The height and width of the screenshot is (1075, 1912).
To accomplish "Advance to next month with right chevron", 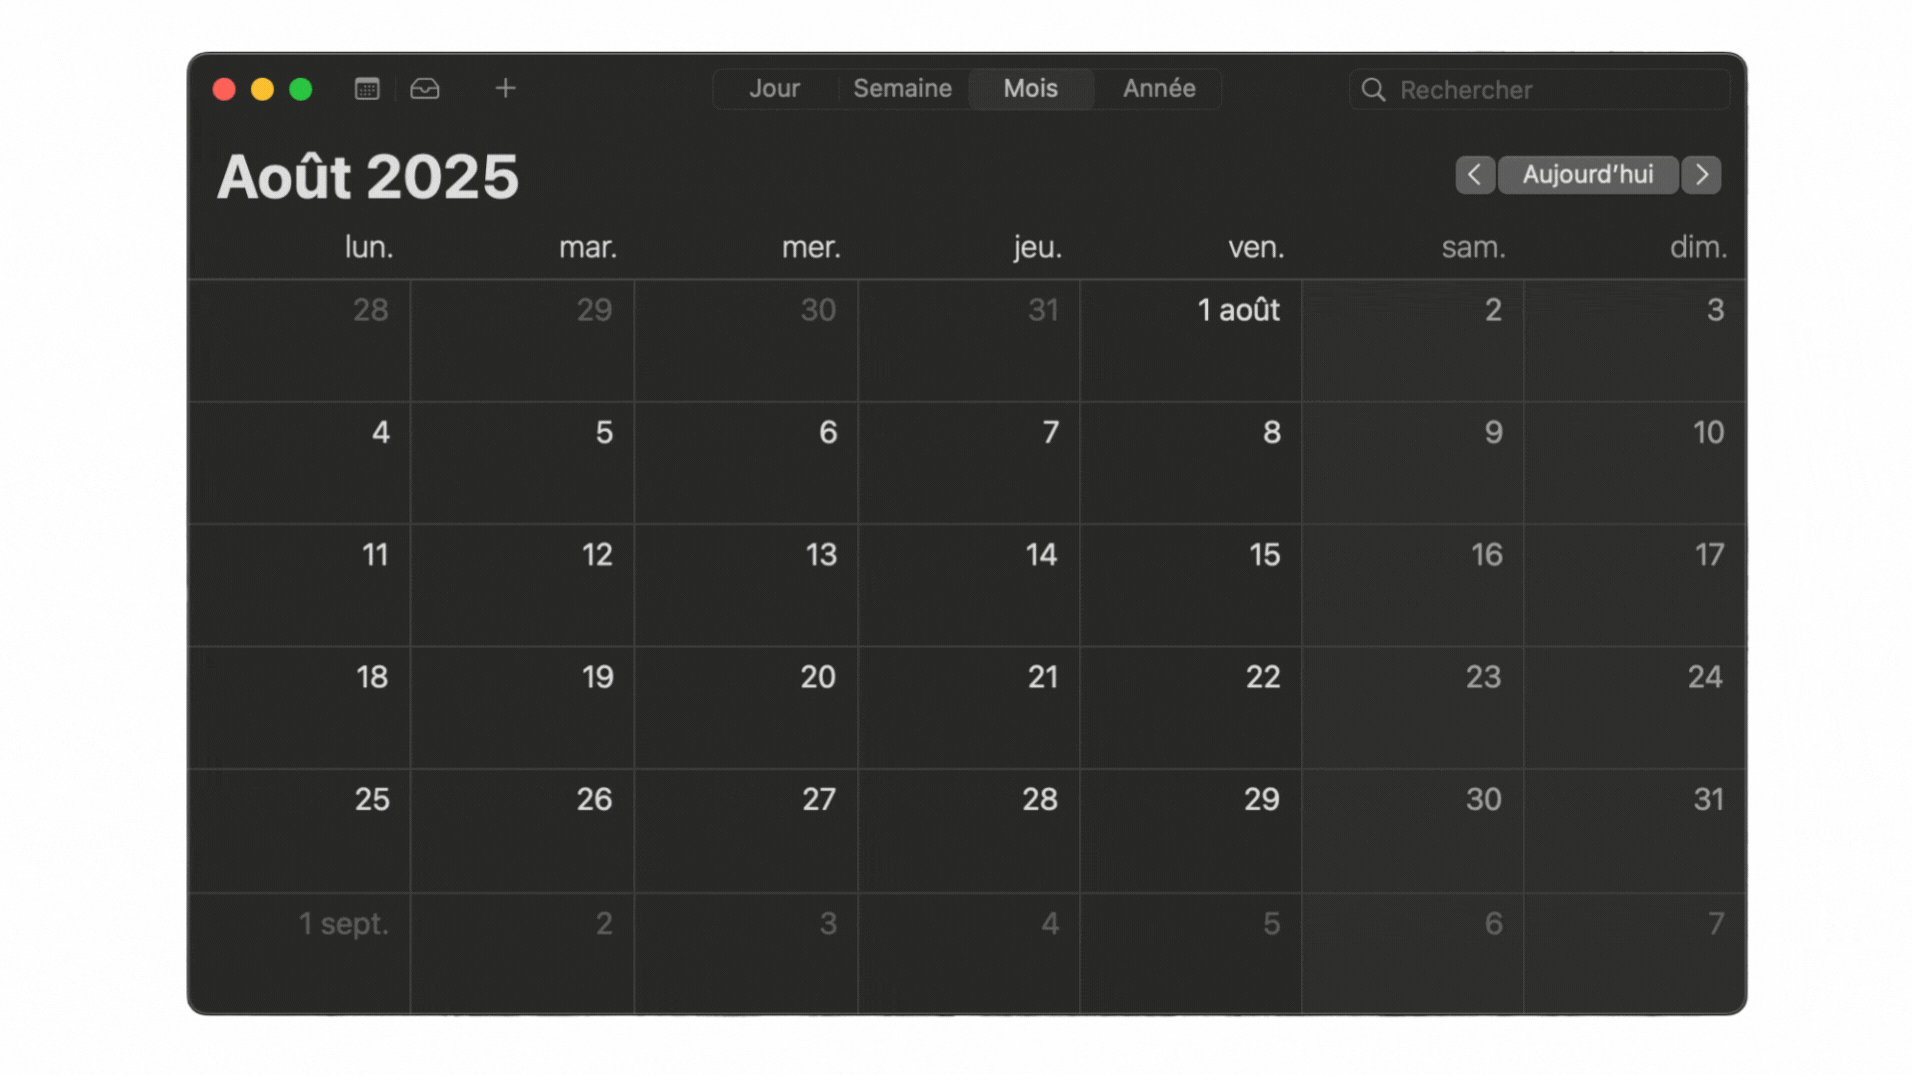I will click(x=1701, y=175).
